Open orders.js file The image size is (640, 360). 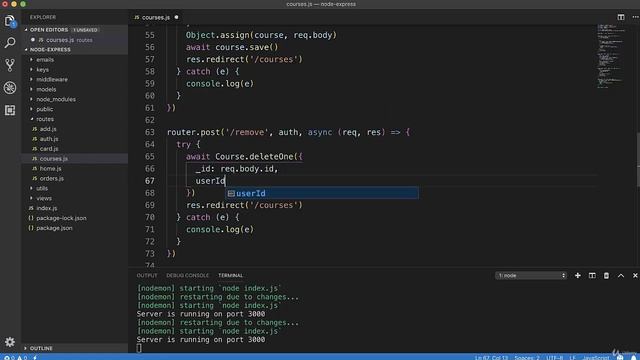coord(52,179)
